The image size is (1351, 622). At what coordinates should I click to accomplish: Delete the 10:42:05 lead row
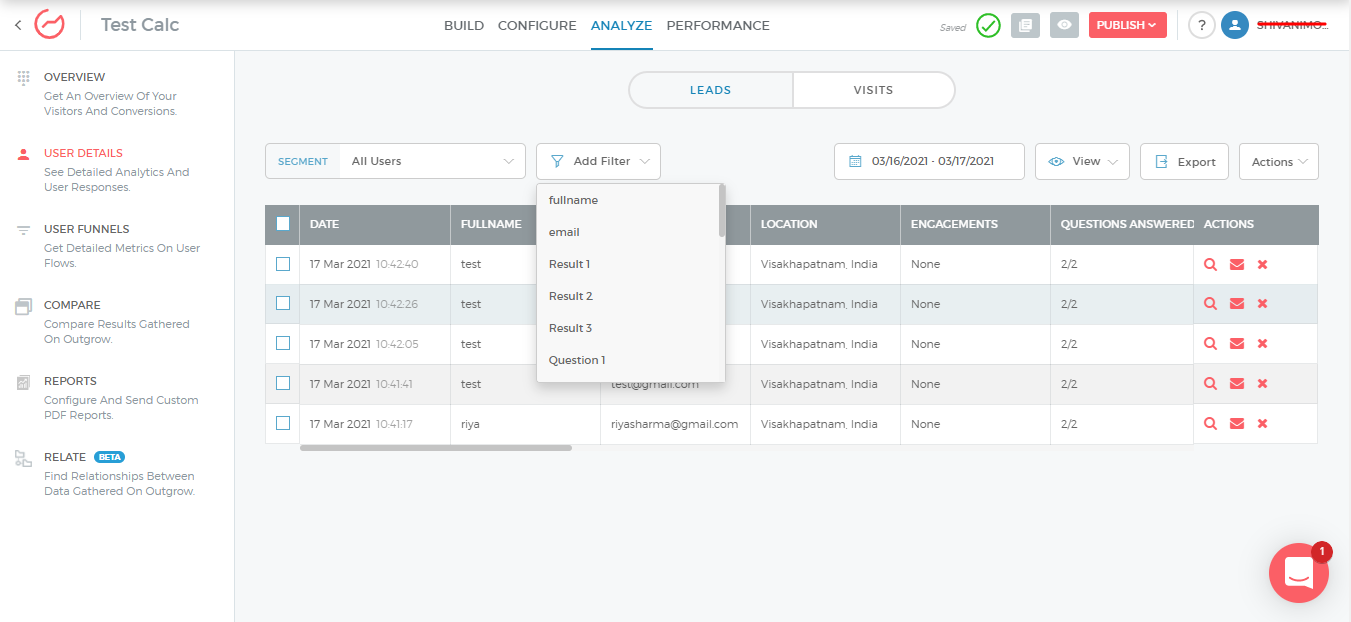click(1262, 344)
